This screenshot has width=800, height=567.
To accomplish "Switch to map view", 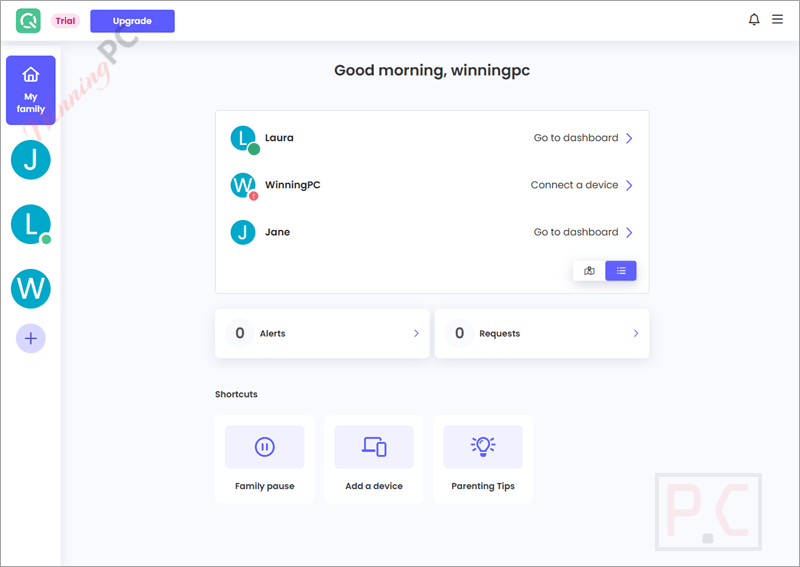I will click(589, 271).
